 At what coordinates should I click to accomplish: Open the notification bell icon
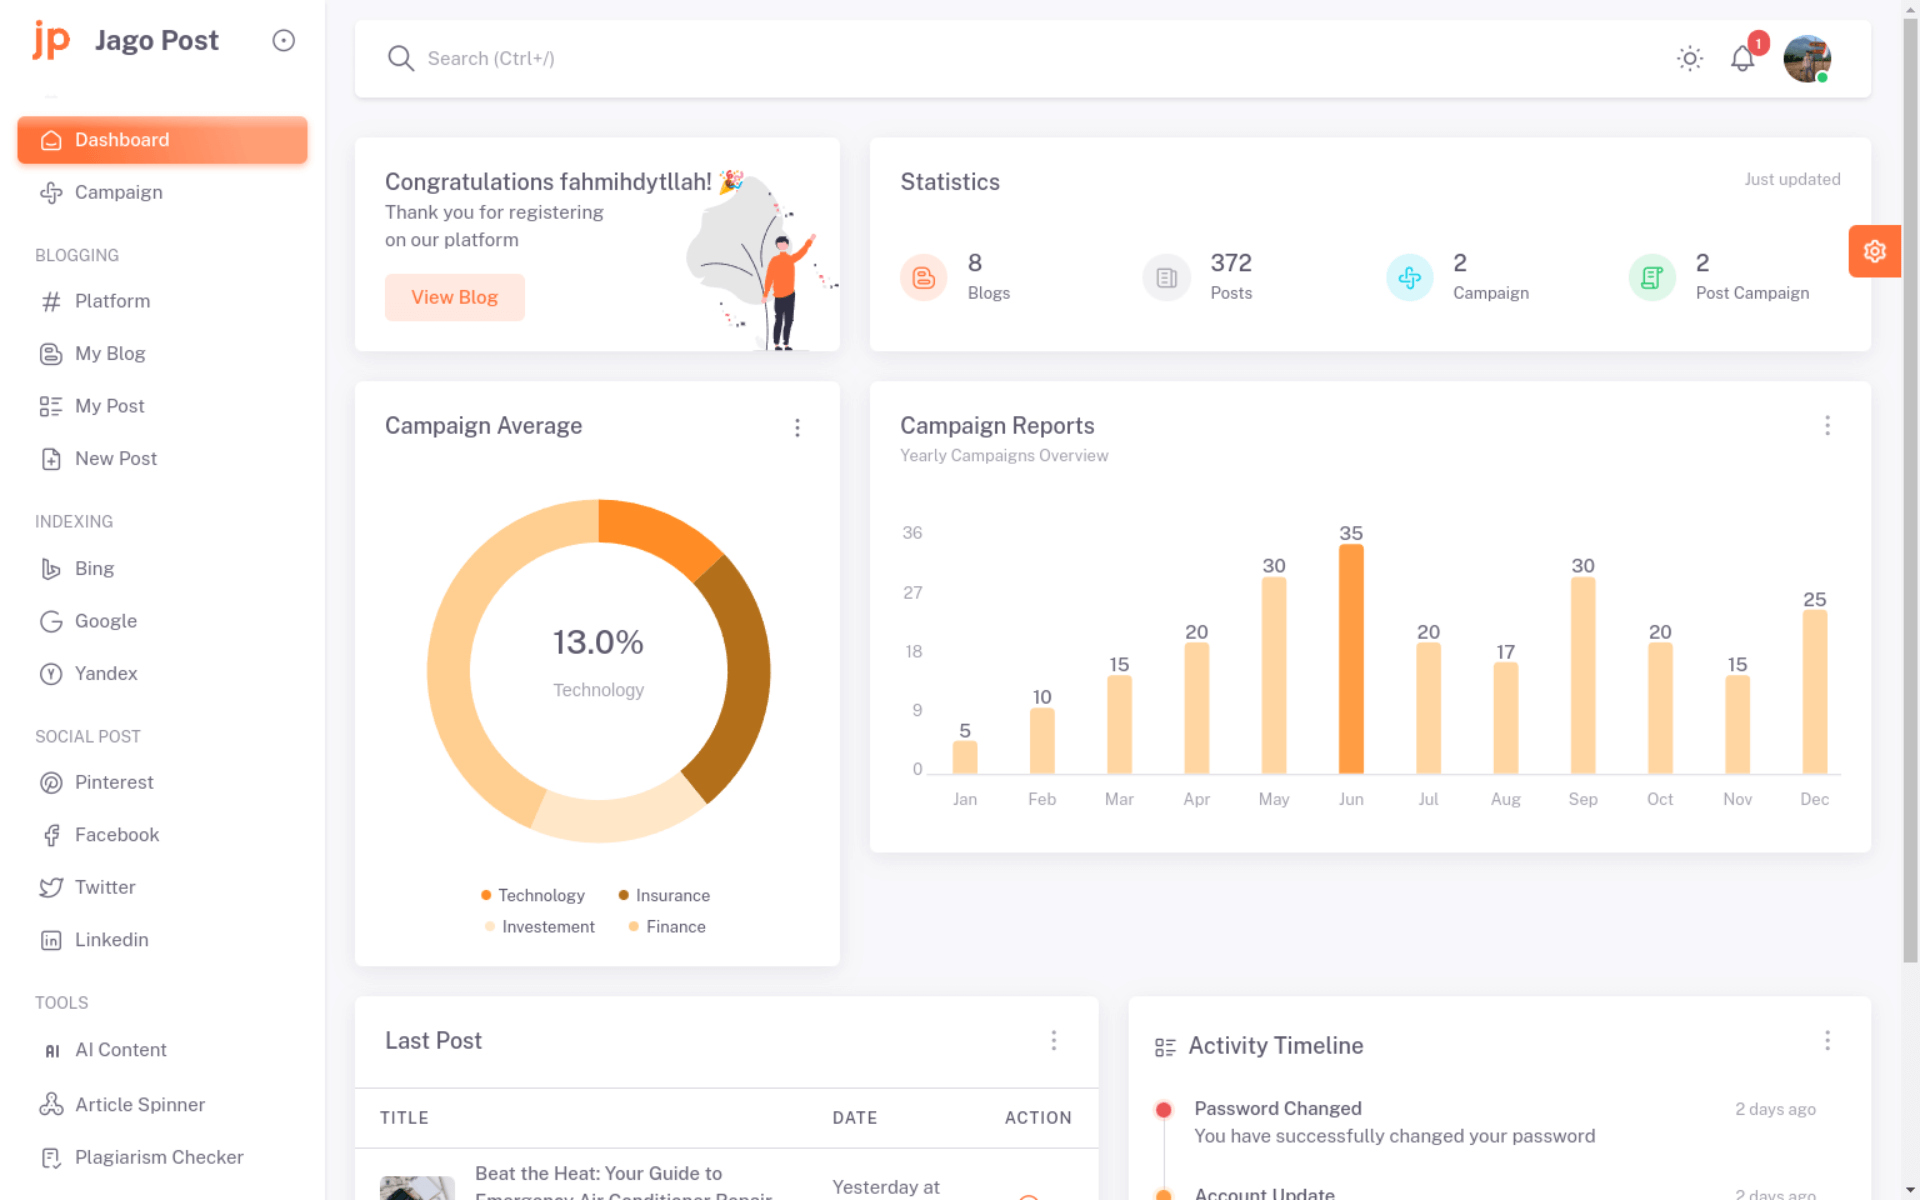coord(1742,59)
